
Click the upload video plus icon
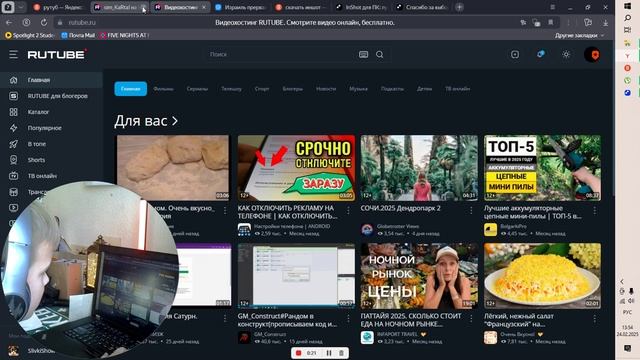515,54
